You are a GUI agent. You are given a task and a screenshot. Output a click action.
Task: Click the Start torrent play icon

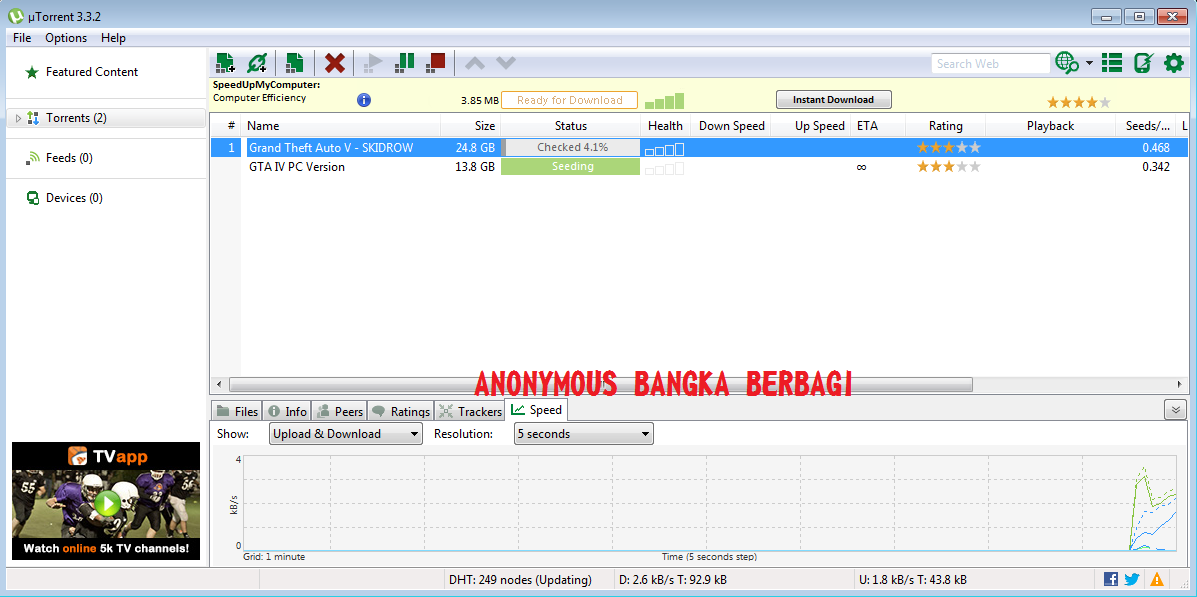click(x=373, y=63)
